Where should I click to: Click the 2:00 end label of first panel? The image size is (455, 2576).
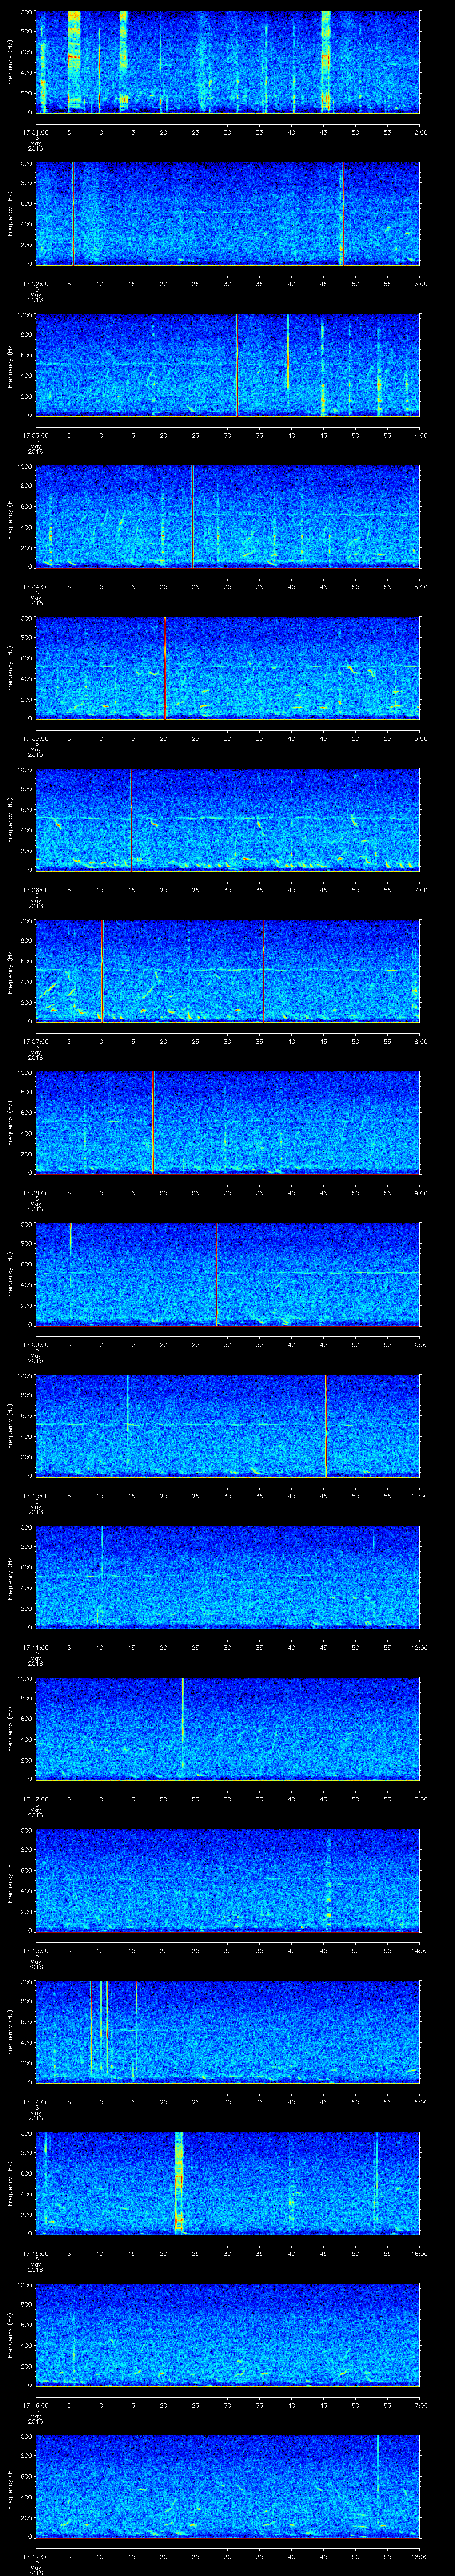(x=420, y=131)
